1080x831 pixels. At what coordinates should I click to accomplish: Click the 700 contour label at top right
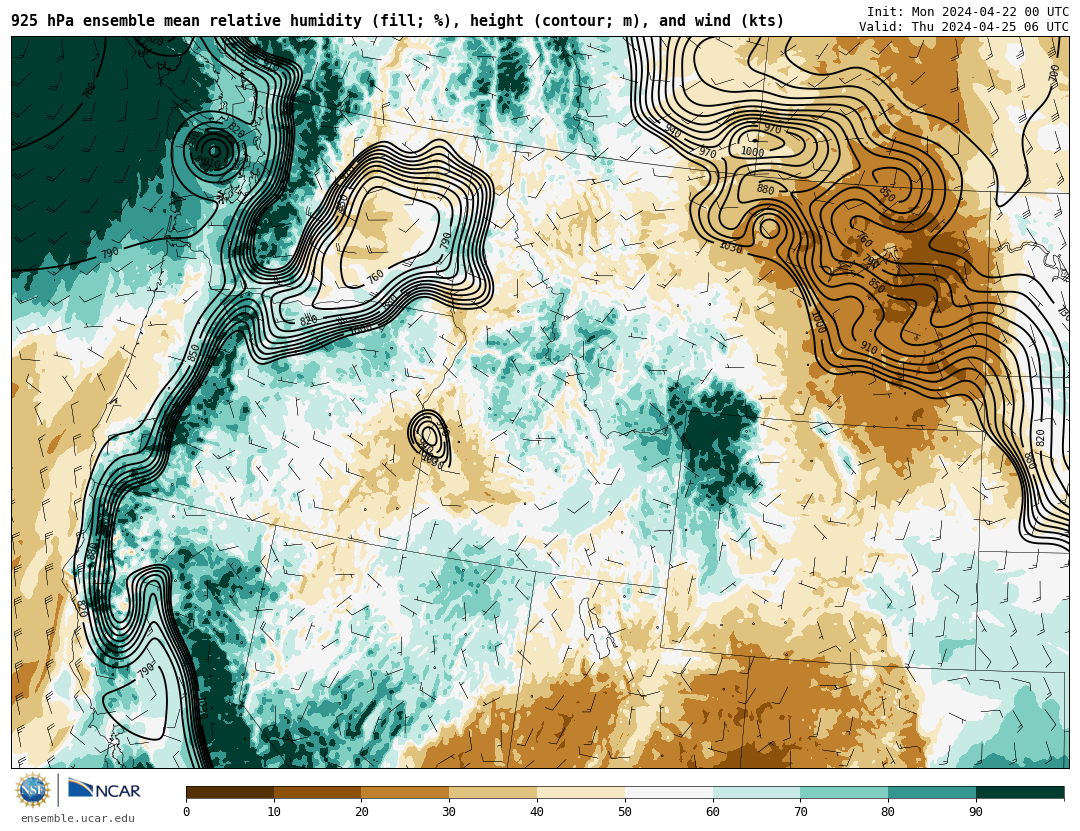1054,74
